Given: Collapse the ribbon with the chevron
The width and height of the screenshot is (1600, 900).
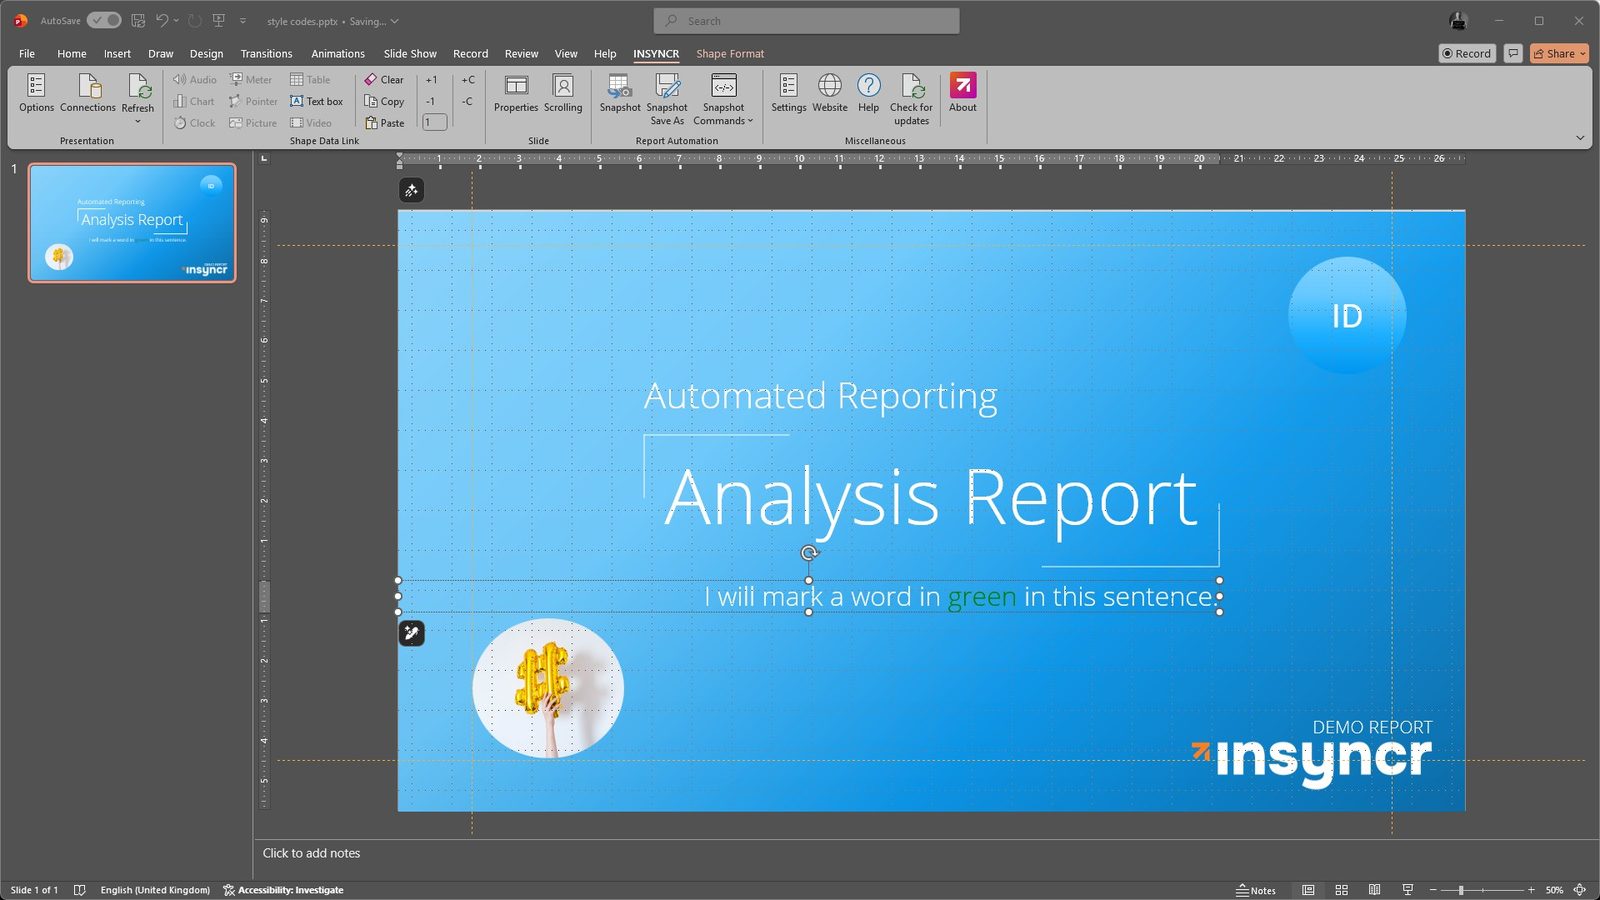Looking at the screenshot, I should click(1580, 138).
